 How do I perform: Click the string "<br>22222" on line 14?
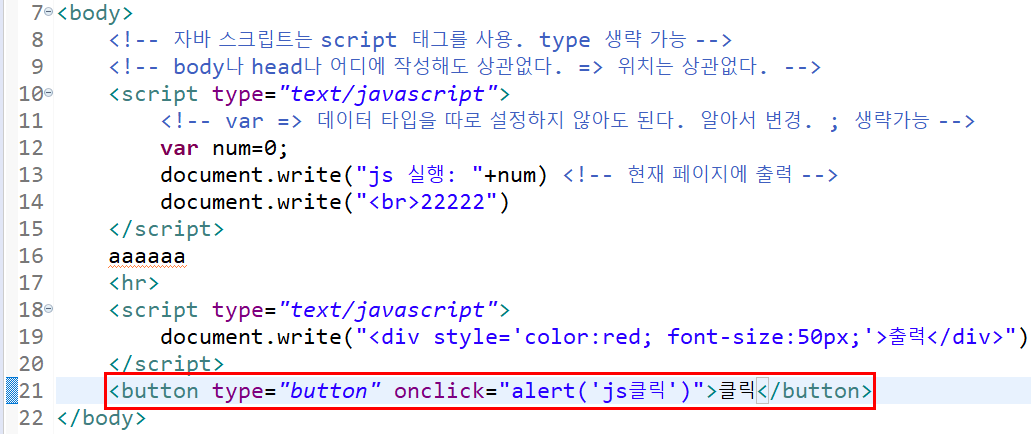[x=427, y=202]
